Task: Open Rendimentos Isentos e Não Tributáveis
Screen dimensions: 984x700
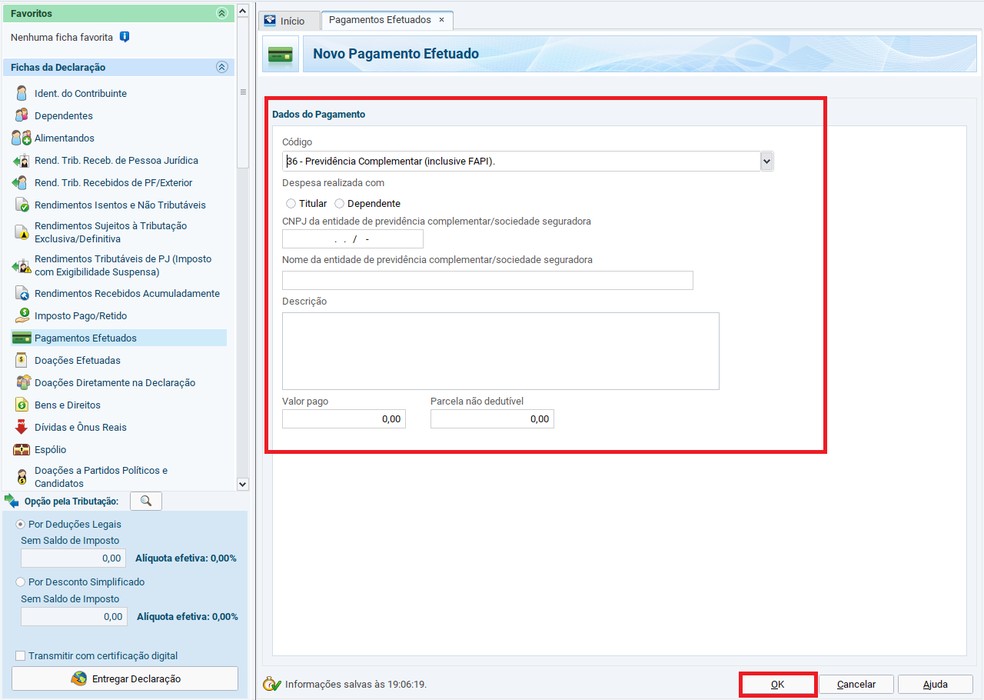Action: click(120, 205)
